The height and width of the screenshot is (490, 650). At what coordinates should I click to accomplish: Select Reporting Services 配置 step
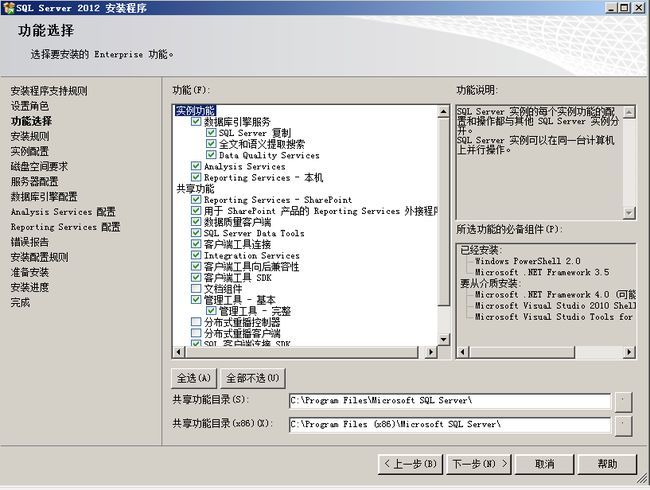pyautogui.click(x=65, y=227)
